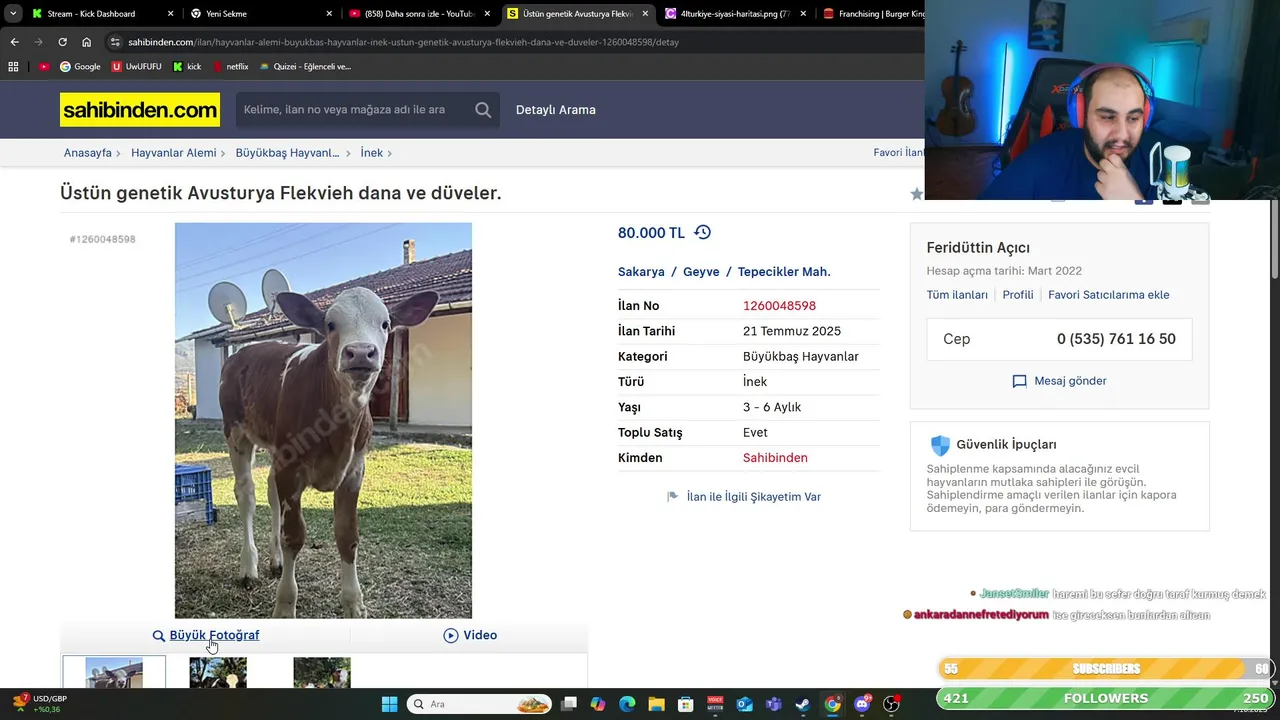Click the Geyve location link
Image resolution: width=1280 pixels, height=720 pixels.
701,272
